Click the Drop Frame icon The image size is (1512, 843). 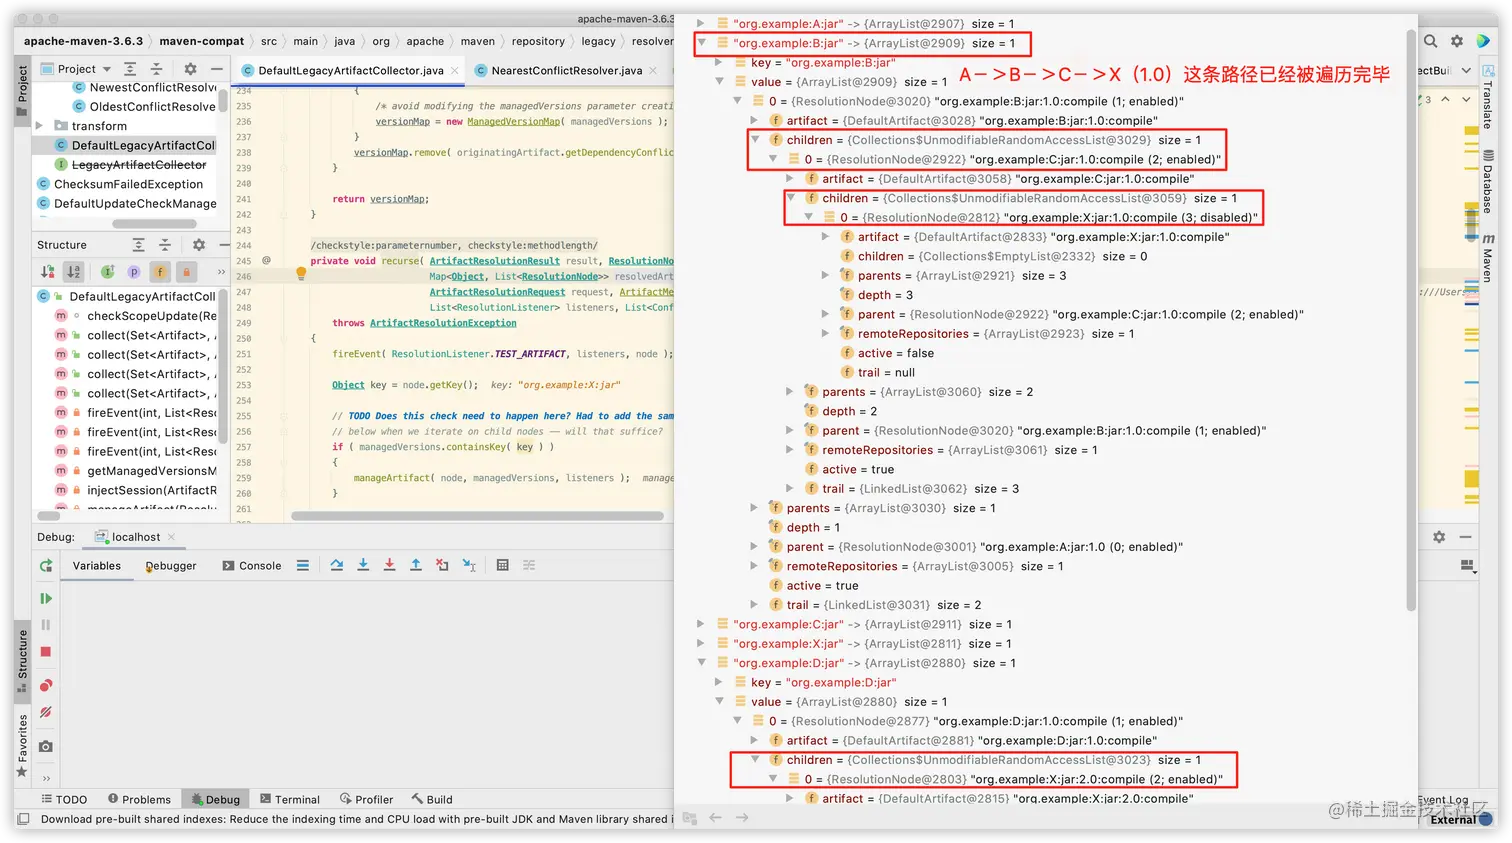coord(442,565)
